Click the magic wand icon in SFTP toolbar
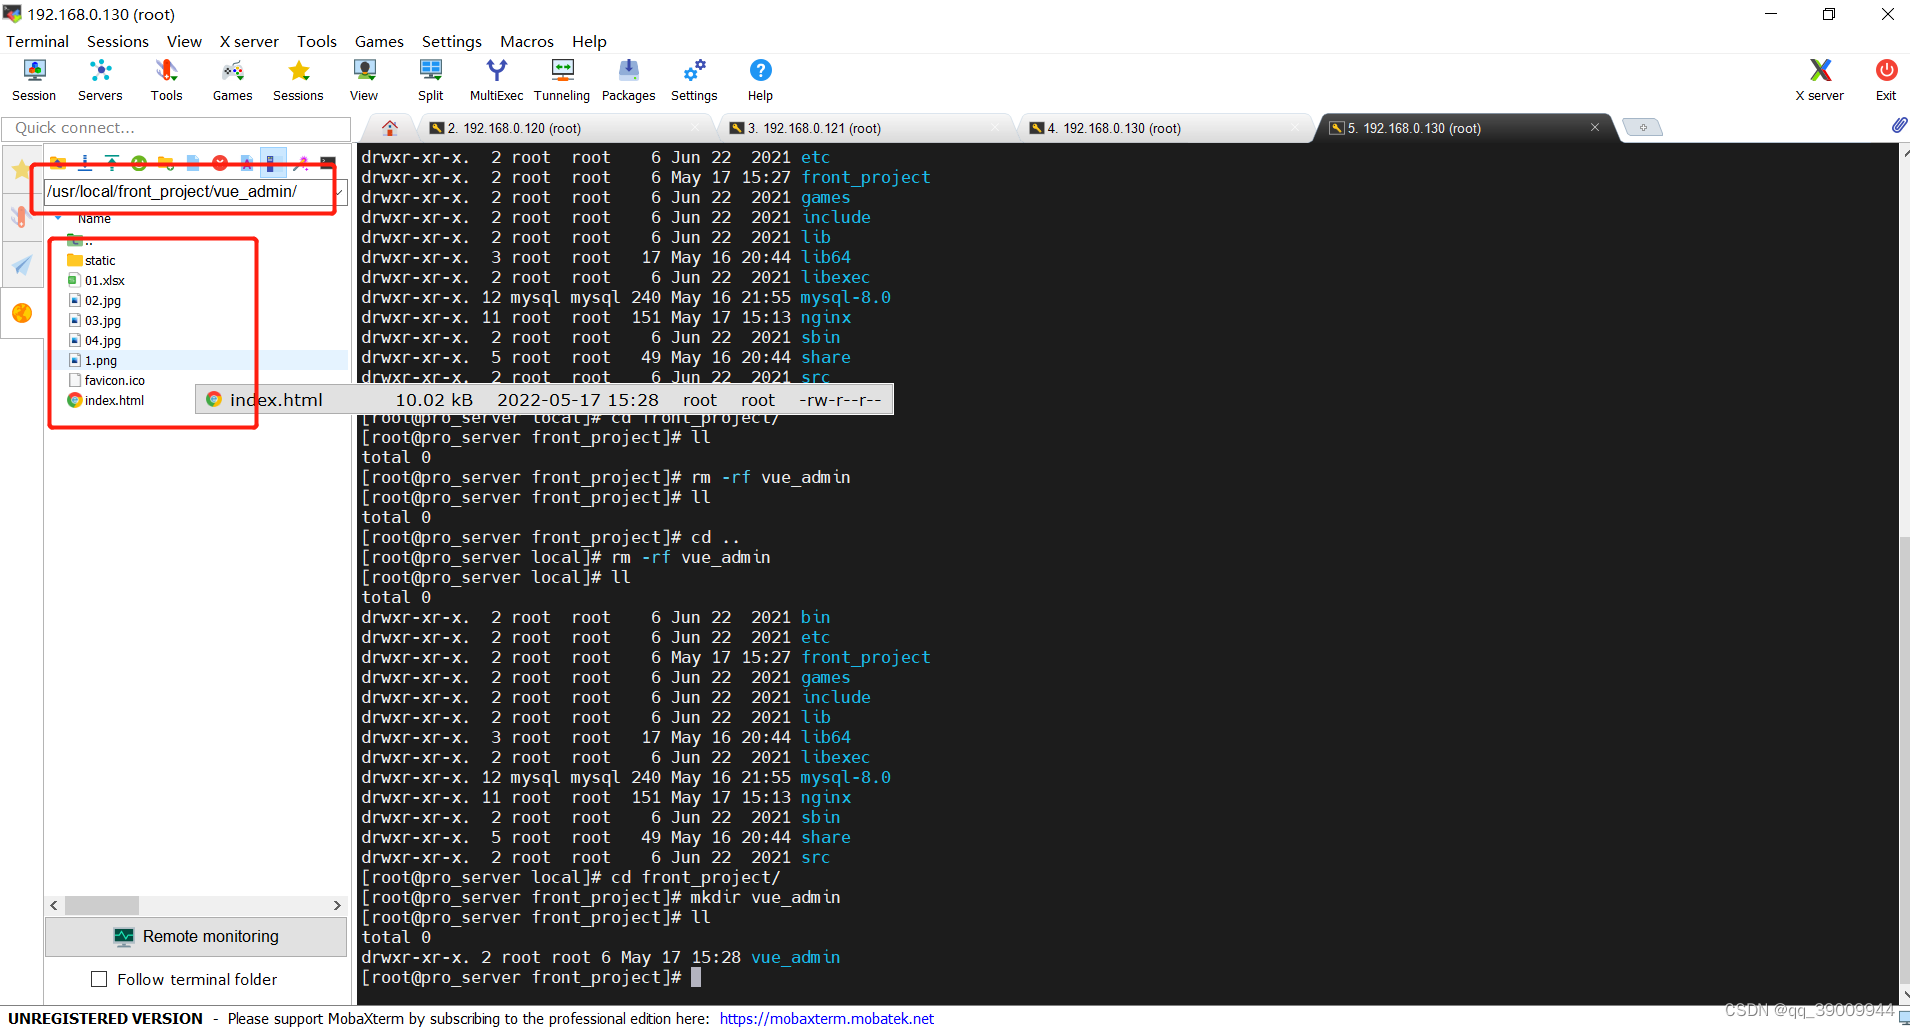This screenshot has height=1028, width=1910. (x=300, y=163)
